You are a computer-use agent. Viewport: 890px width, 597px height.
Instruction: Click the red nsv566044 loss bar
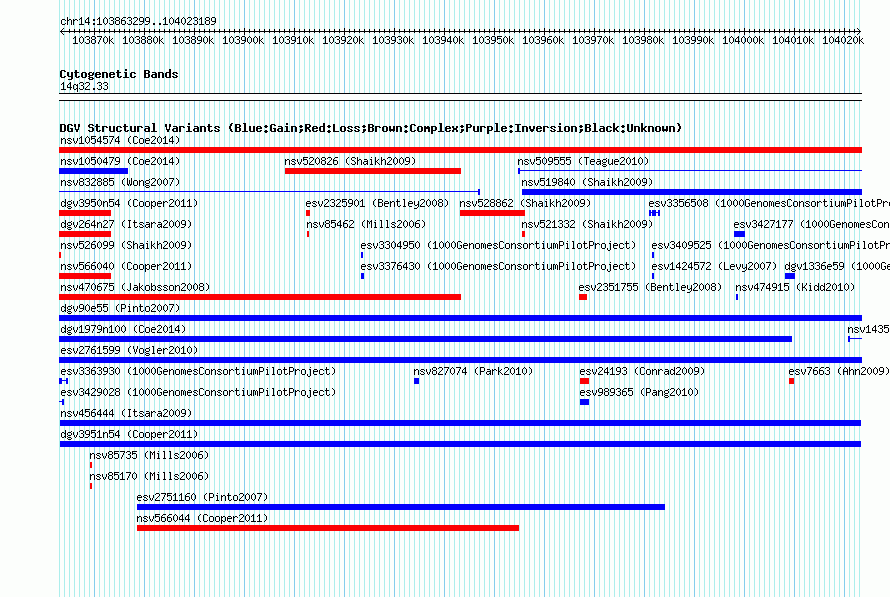point(328,528)
